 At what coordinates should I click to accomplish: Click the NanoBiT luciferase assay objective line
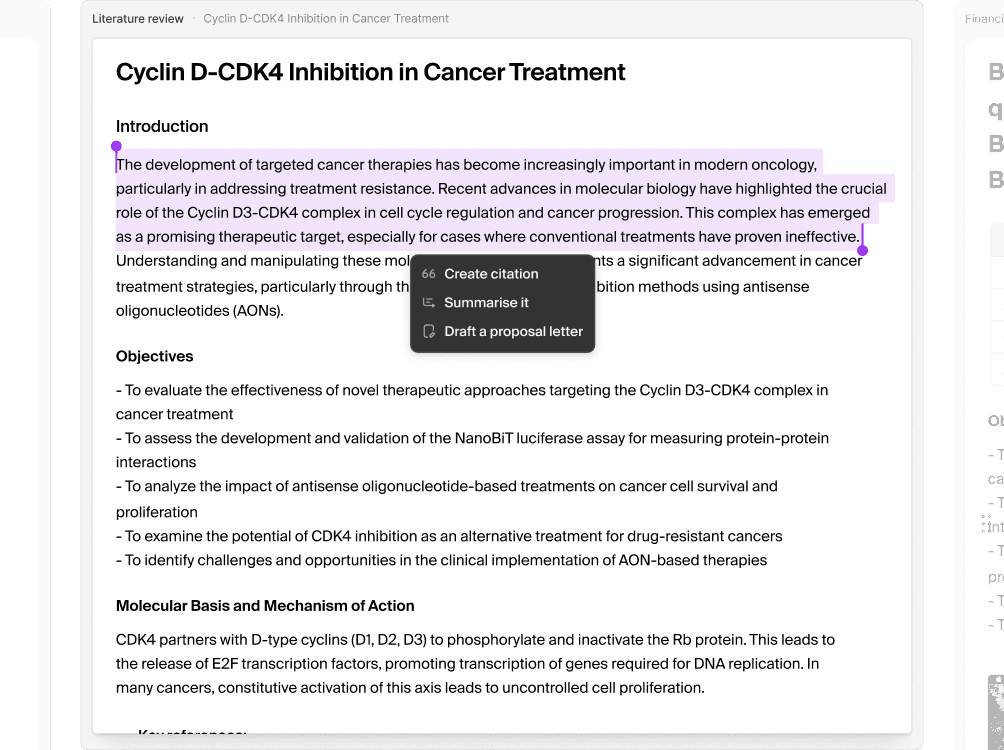tap(473, 450)
